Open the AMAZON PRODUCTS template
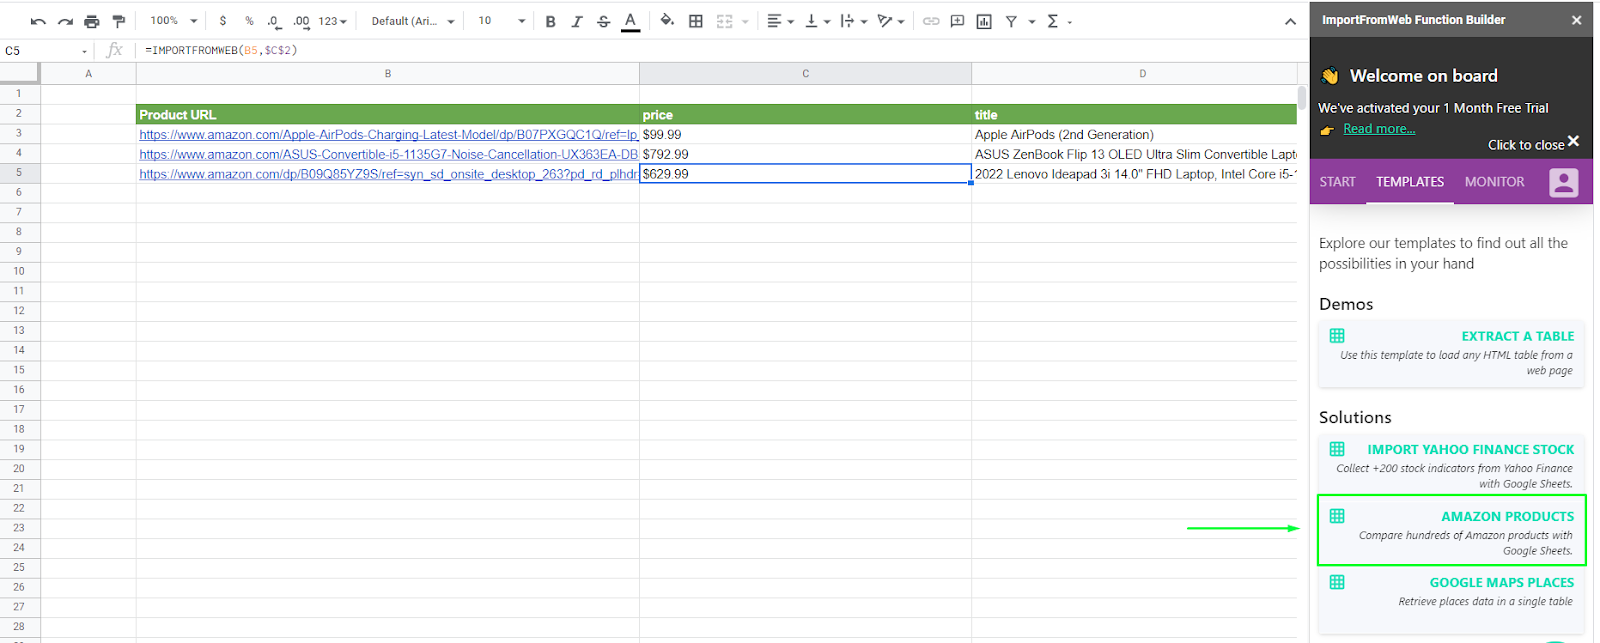This screenshot has width=1600, height=643. point(1452,530)
